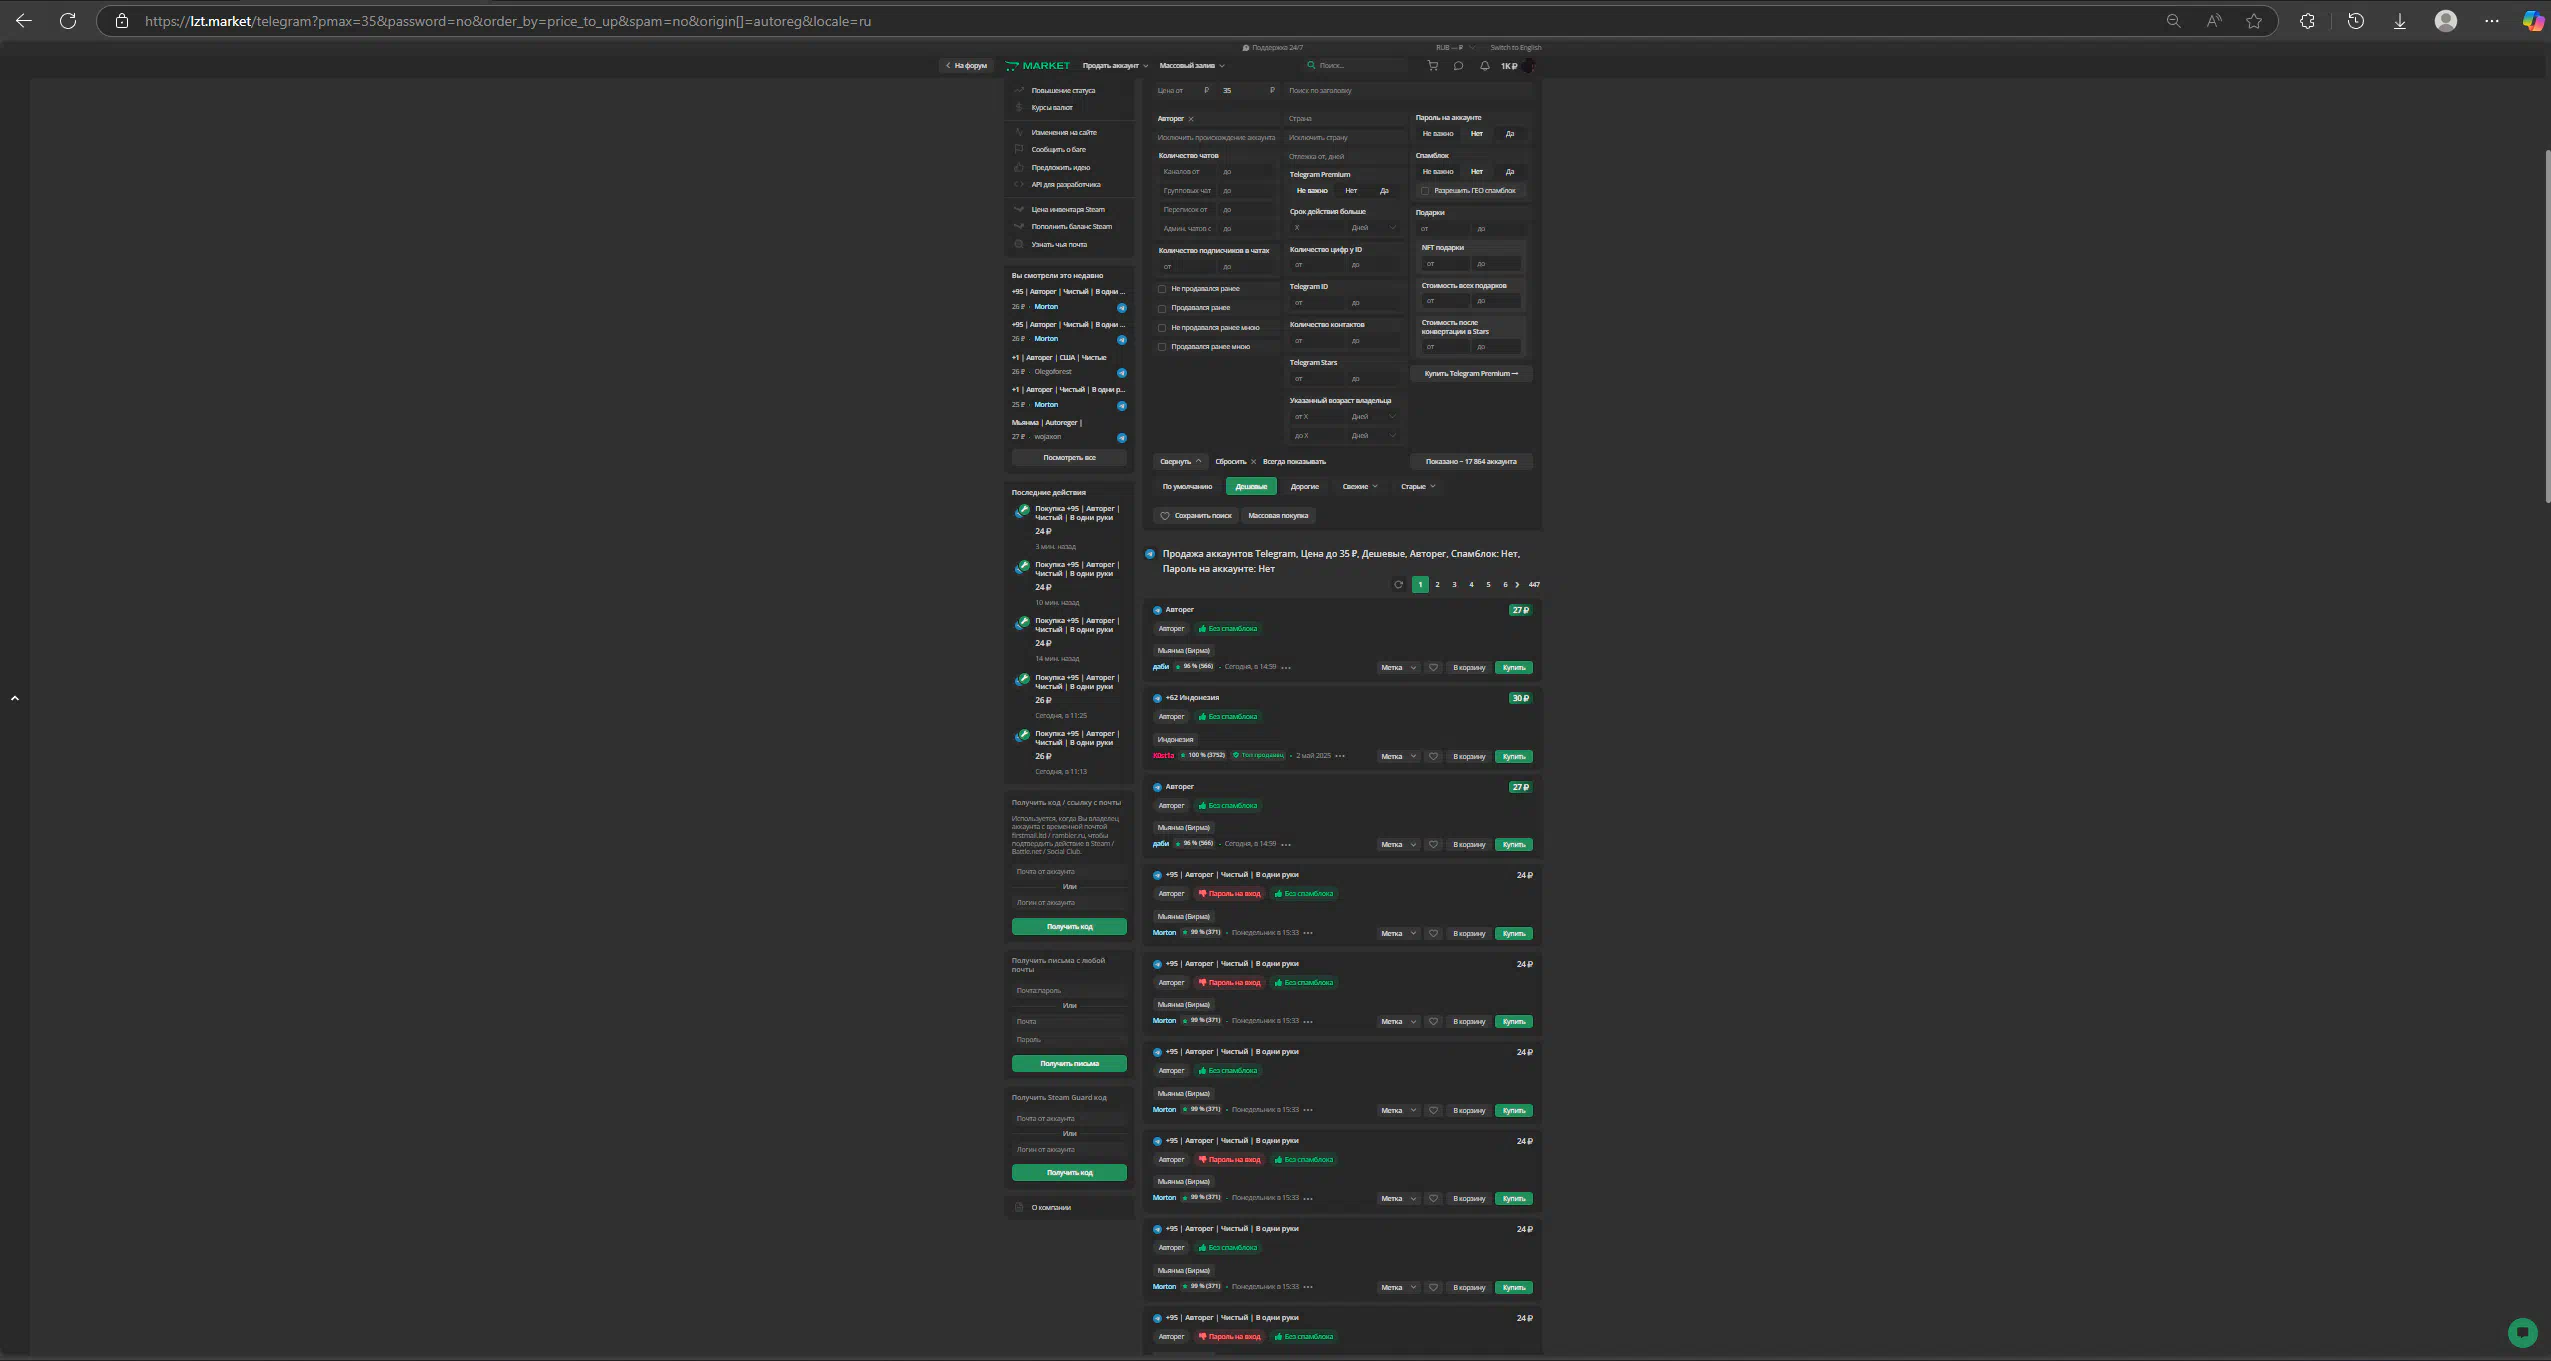The width and height of the screenshot is (2551, 1361).
Task: Click the Страна filter field
Action: point(1345,119)
